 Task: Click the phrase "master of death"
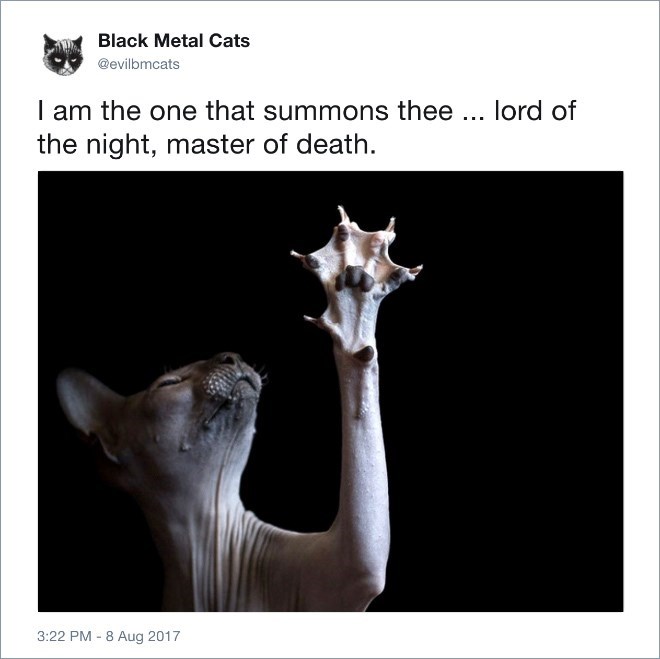pyautogui.click(x=268, y=144)
